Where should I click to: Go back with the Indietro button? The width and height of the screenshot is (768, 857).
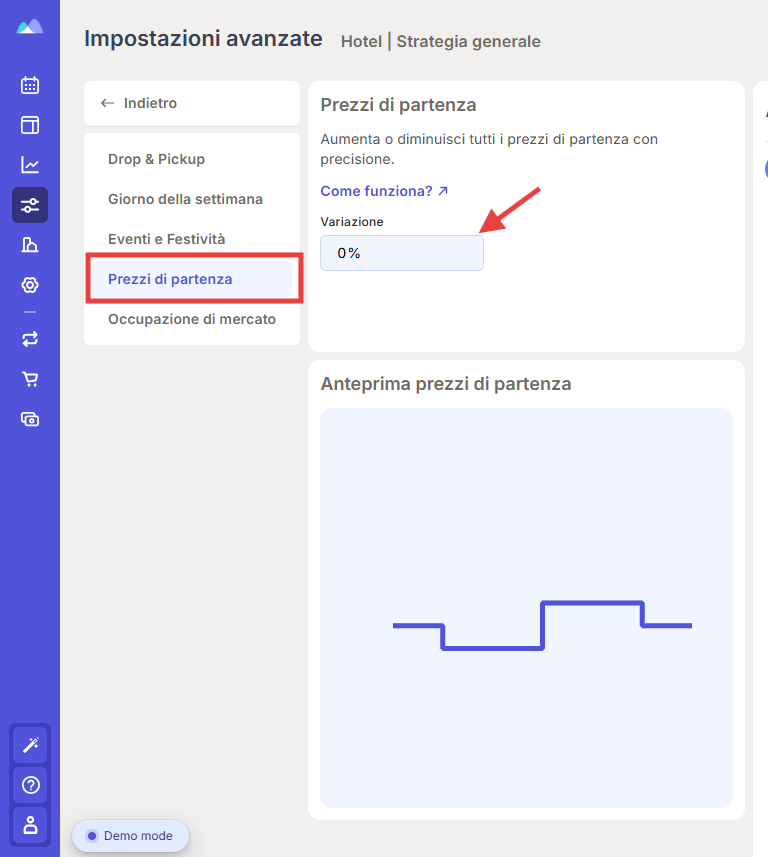click(192, 103)
